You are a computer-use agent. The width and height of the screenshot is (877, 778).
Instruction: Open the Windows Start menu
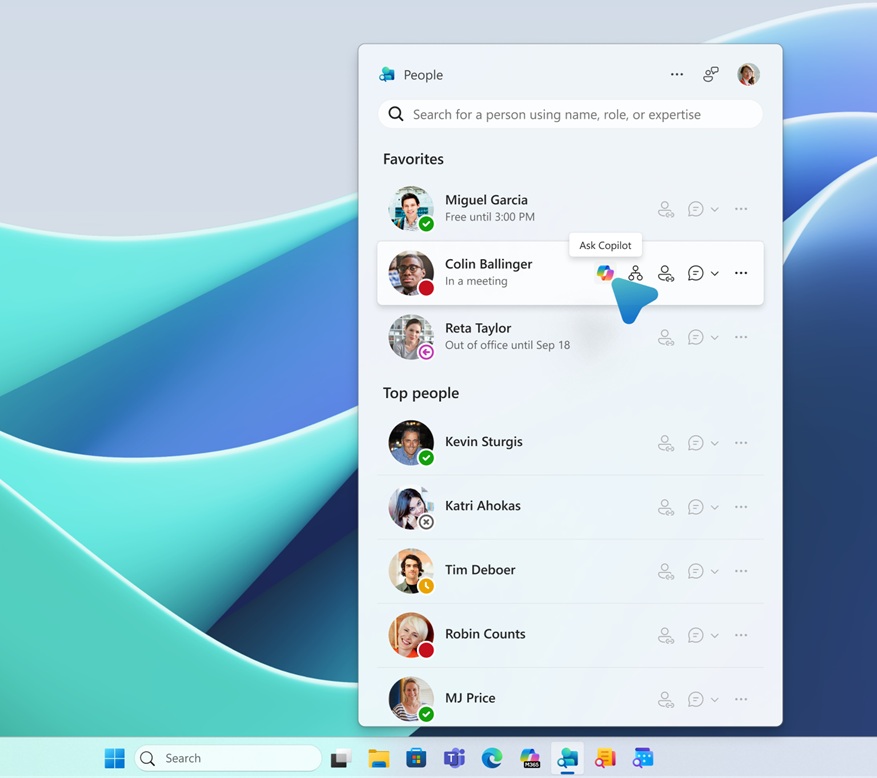(115, 758)
